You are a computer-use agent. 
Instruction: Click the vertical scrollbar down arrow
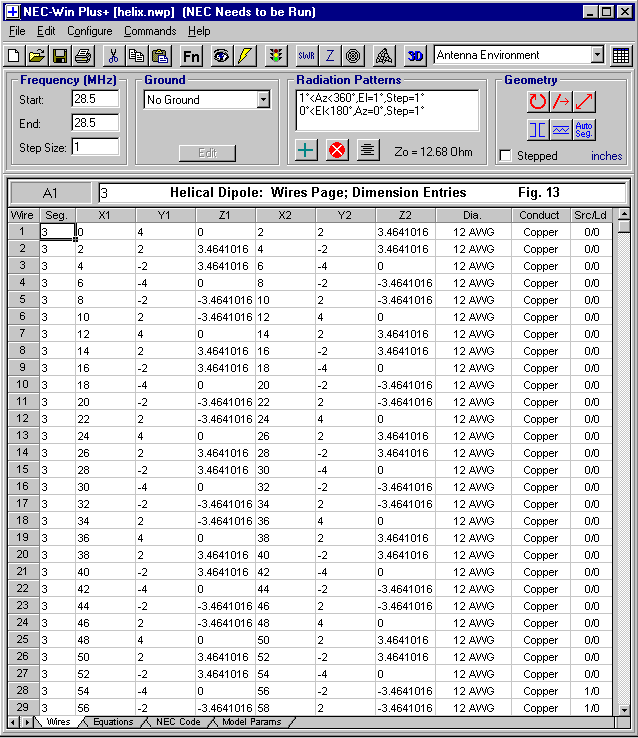[625, 706]
